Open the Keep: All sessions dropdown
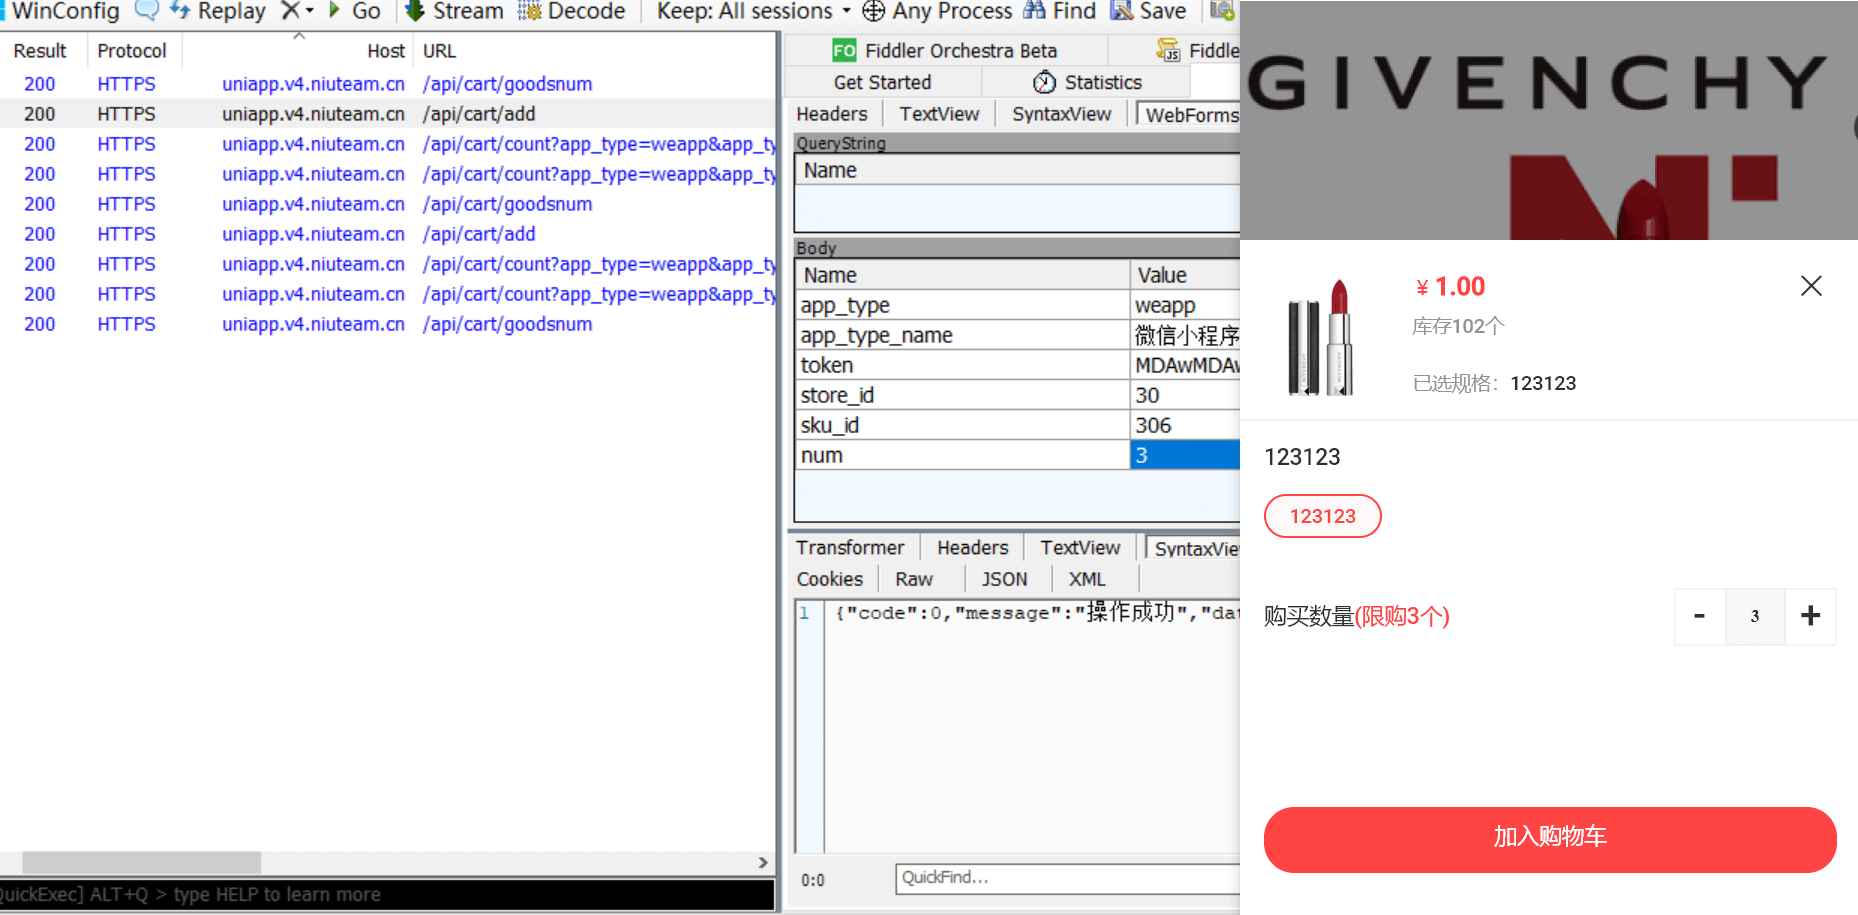 click(754, 11)
